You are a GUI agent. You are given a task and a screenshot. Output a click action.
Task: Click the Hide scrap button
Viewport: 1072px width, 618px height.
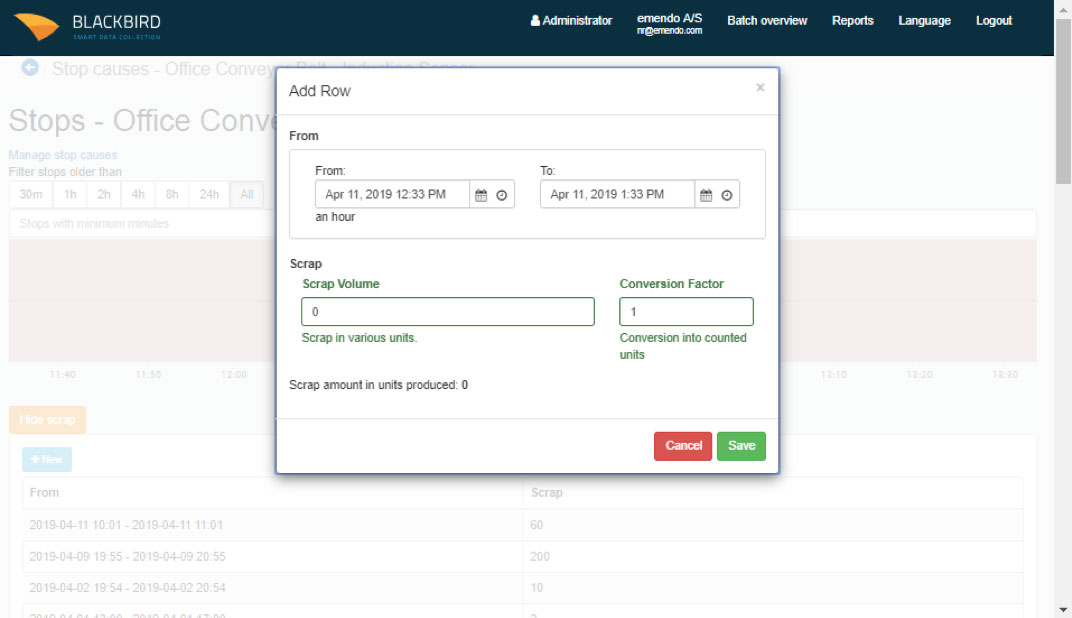pos(47,420)
